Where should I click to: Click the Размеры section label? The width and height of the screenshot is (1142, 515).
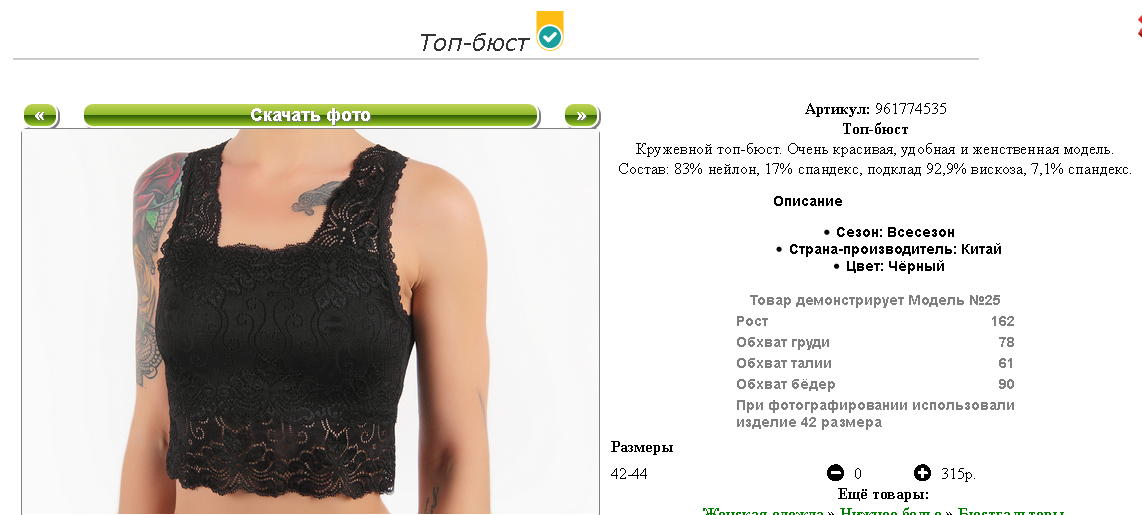tap(642, 447)
